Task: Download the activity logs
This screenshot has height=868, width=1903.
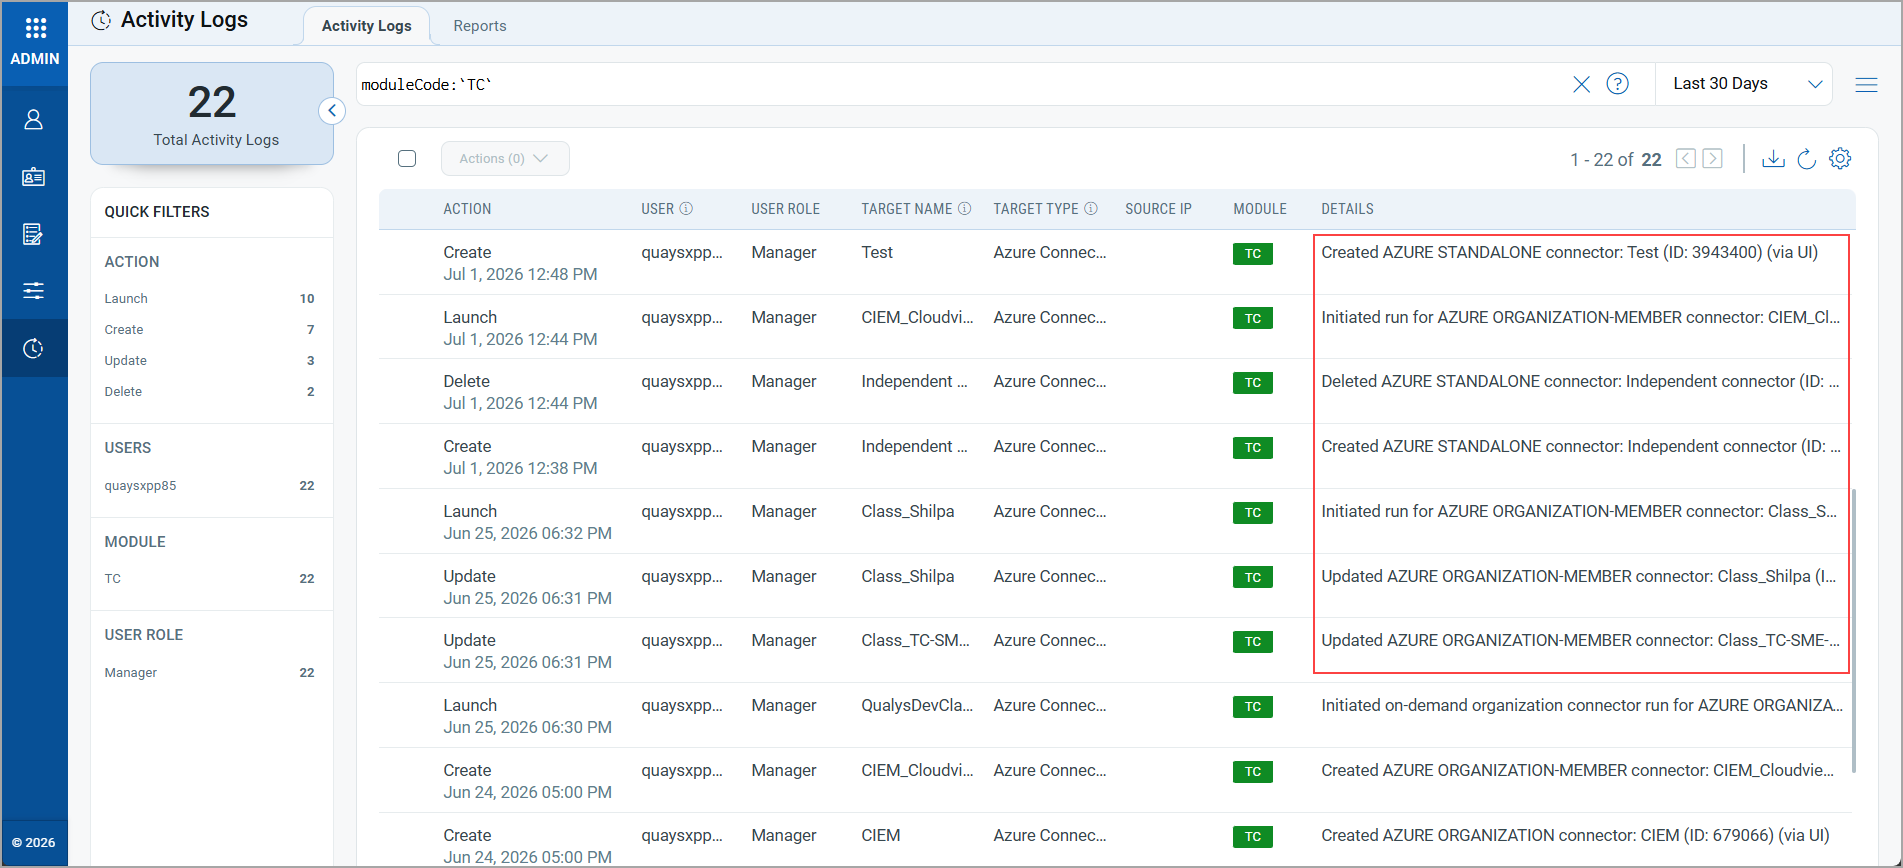Action: click(x=1773, y=159)
